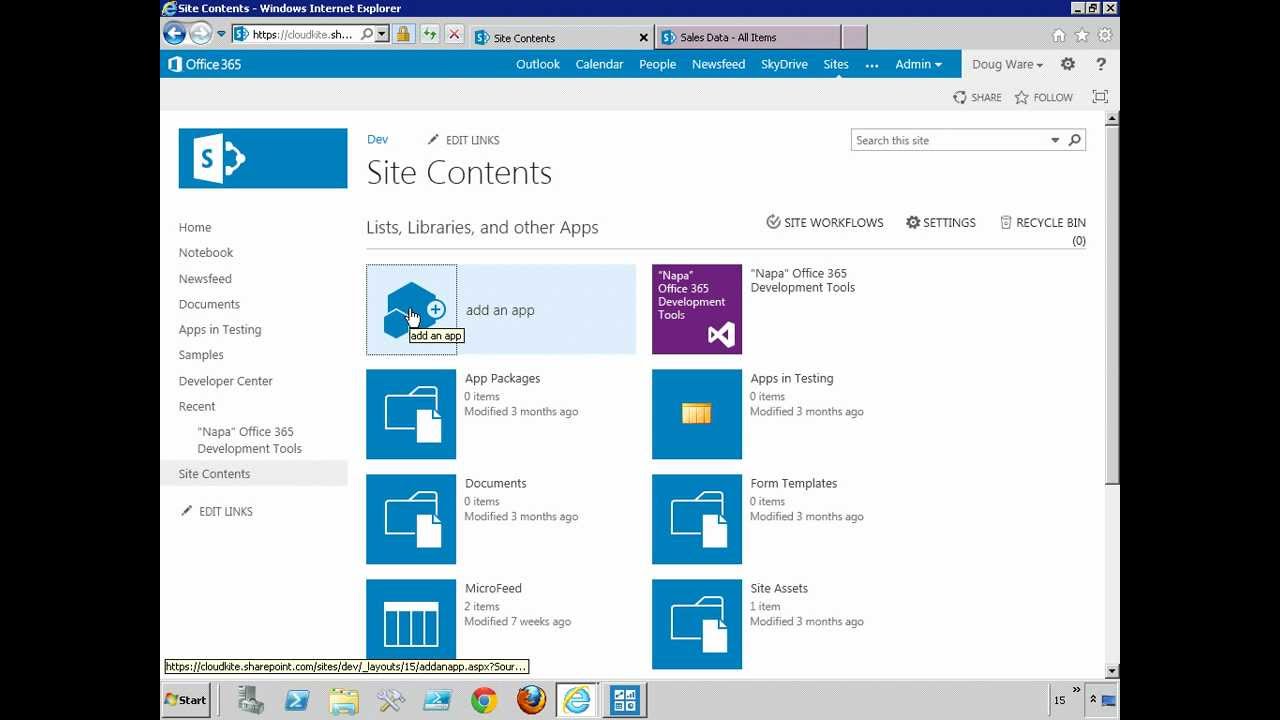This screenshot has height=720, width=1280.
Task: Open the Documents library tile icon
Action: click(411, 519)
